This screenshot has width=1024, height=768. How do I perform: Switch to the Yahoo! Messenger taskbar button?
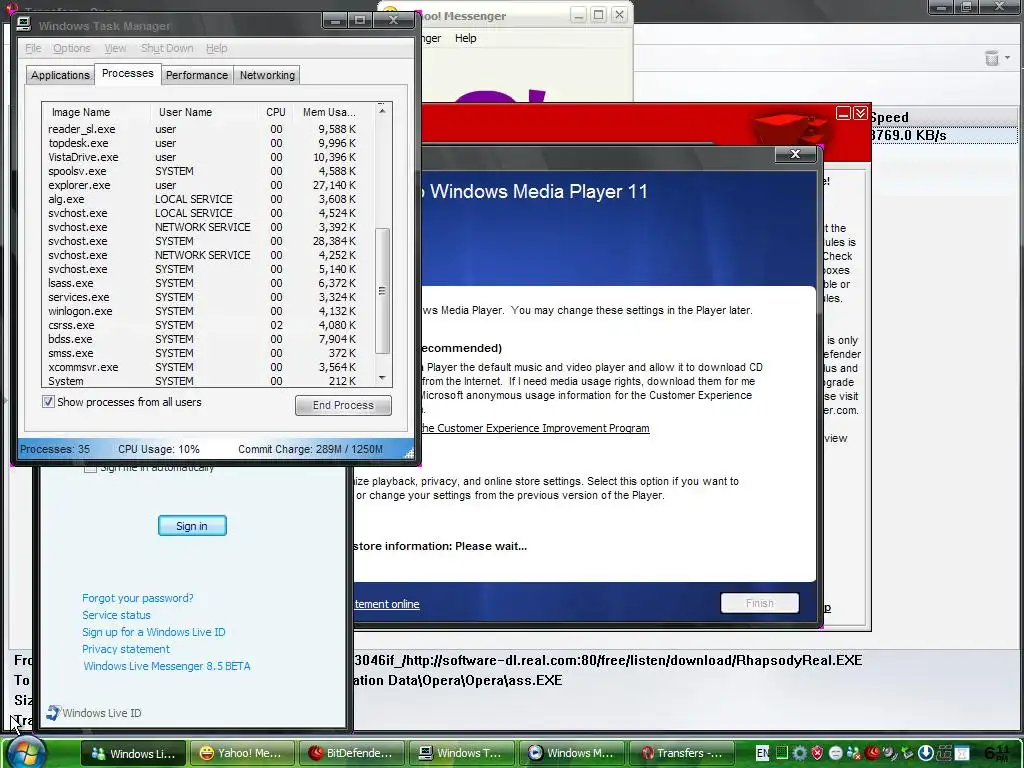pos(242,753)
